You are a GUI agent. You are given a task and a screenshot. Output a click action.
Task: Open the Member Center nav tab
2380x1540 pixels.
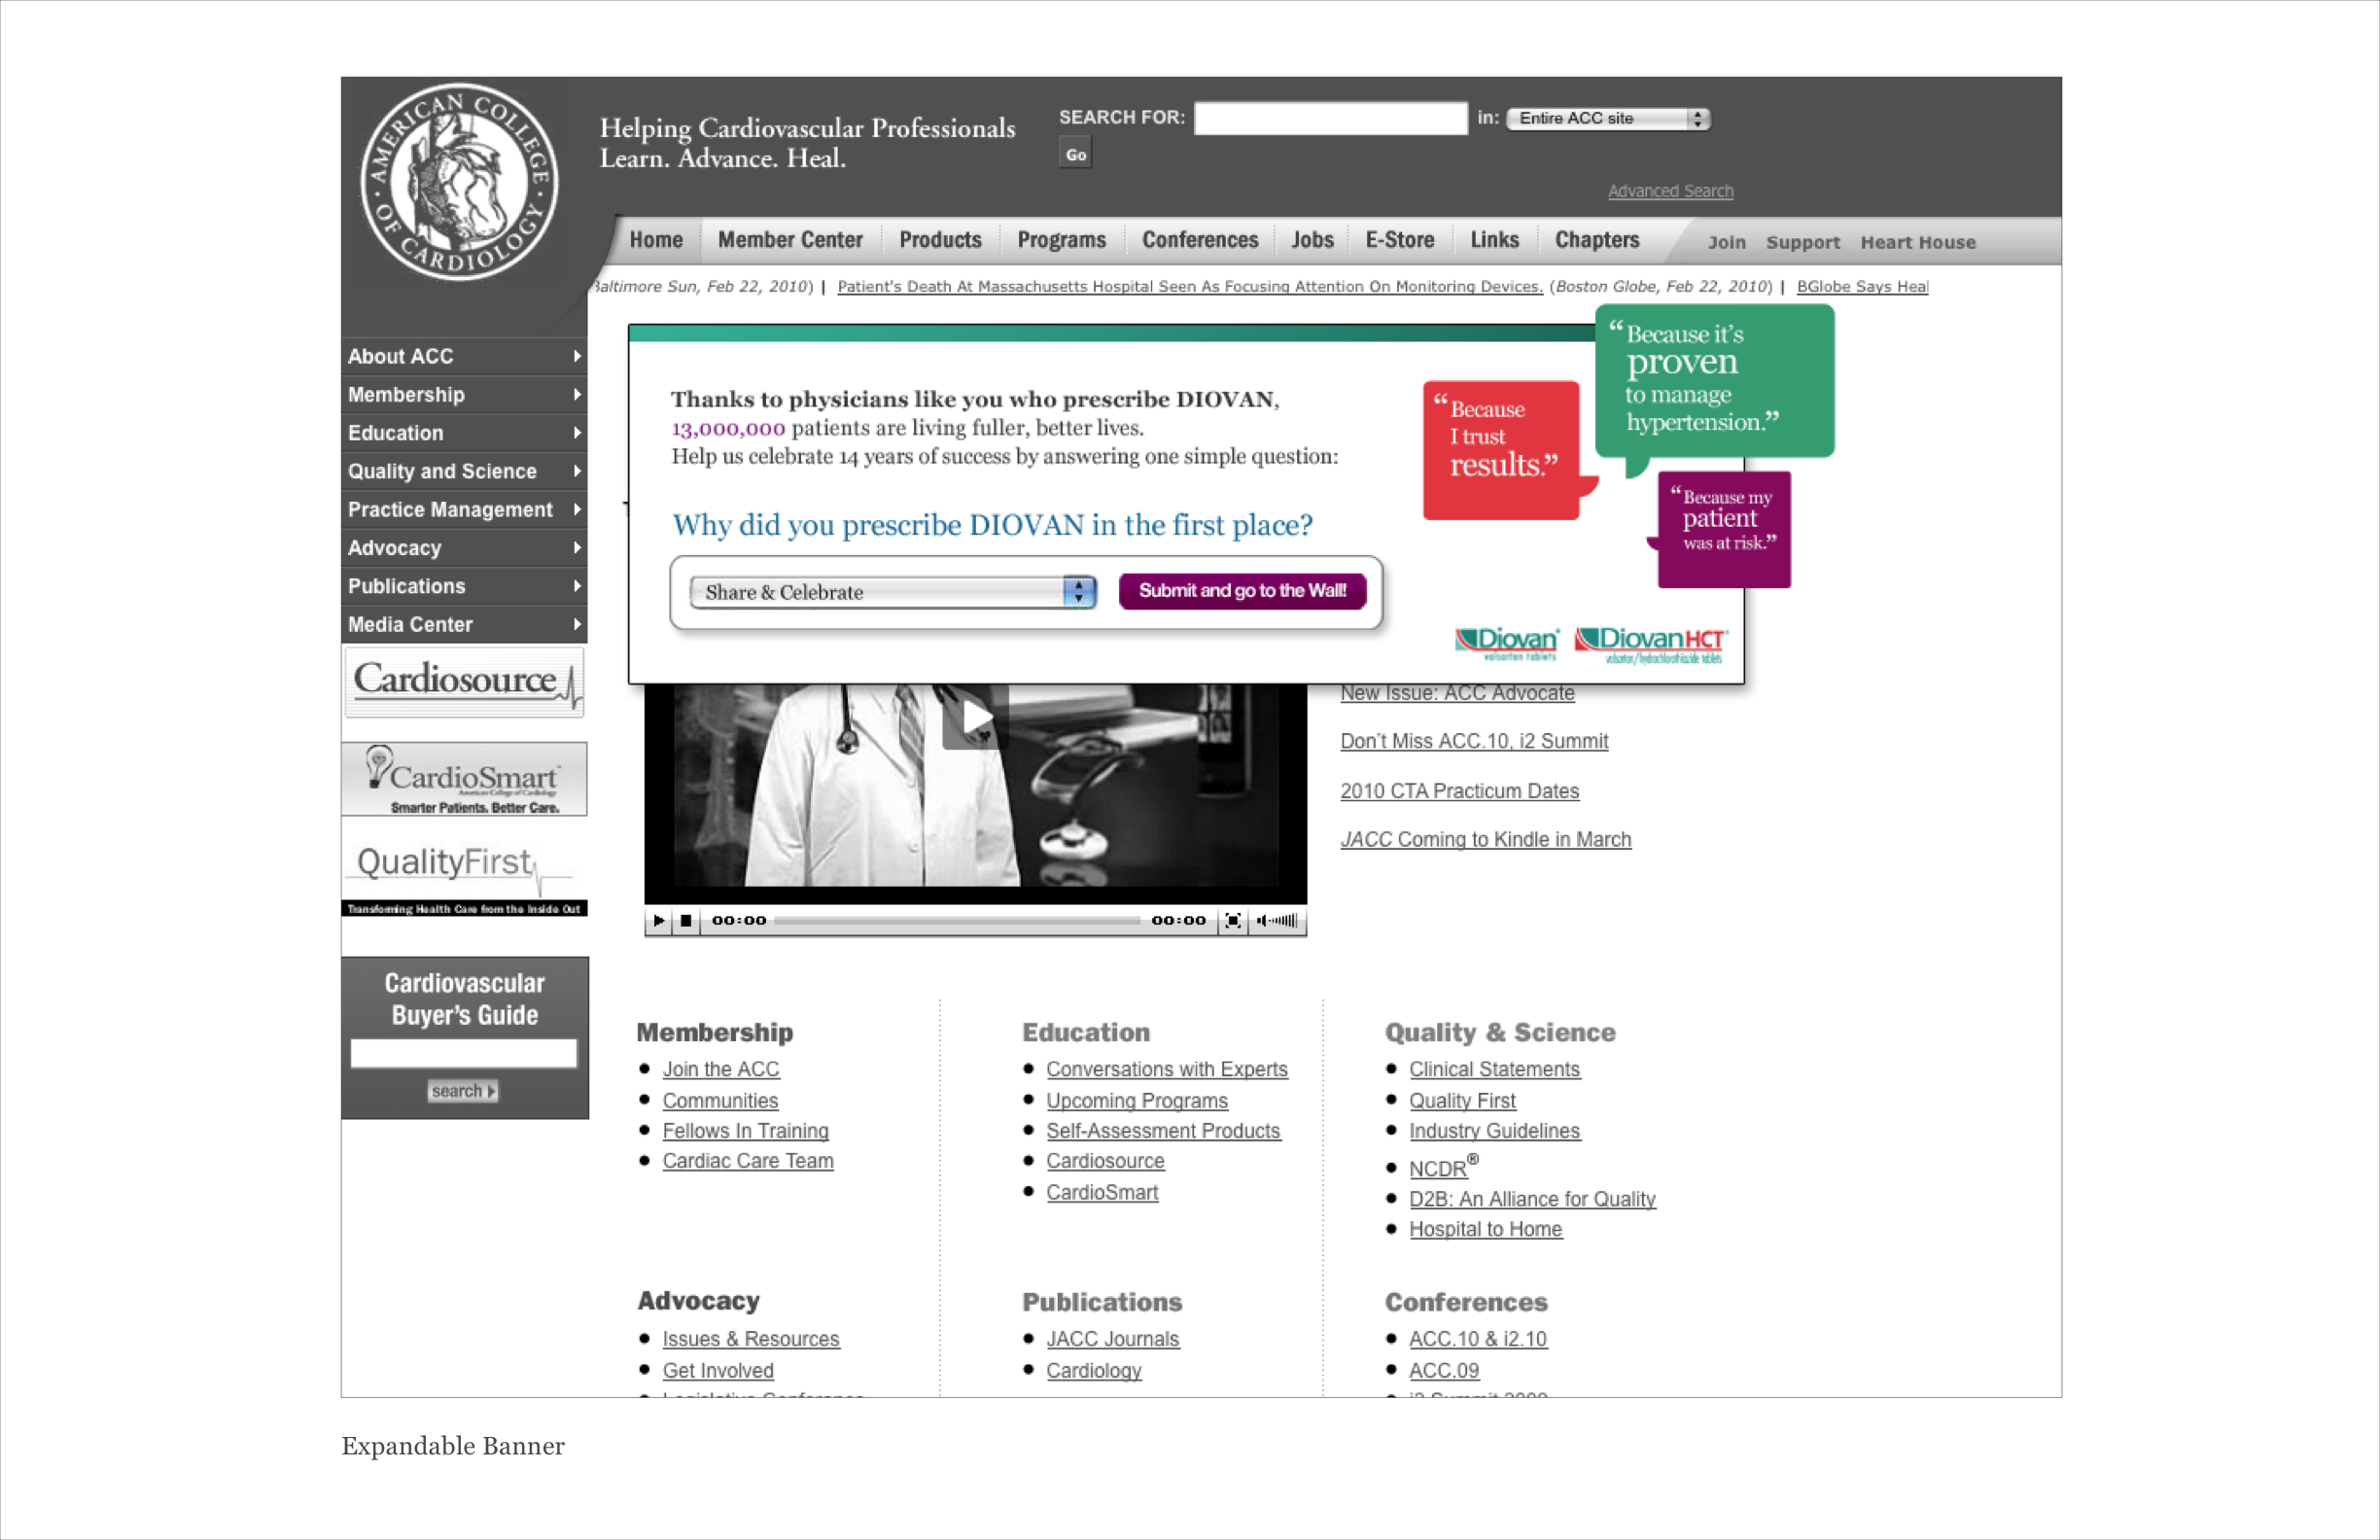[x=790, y=240]
